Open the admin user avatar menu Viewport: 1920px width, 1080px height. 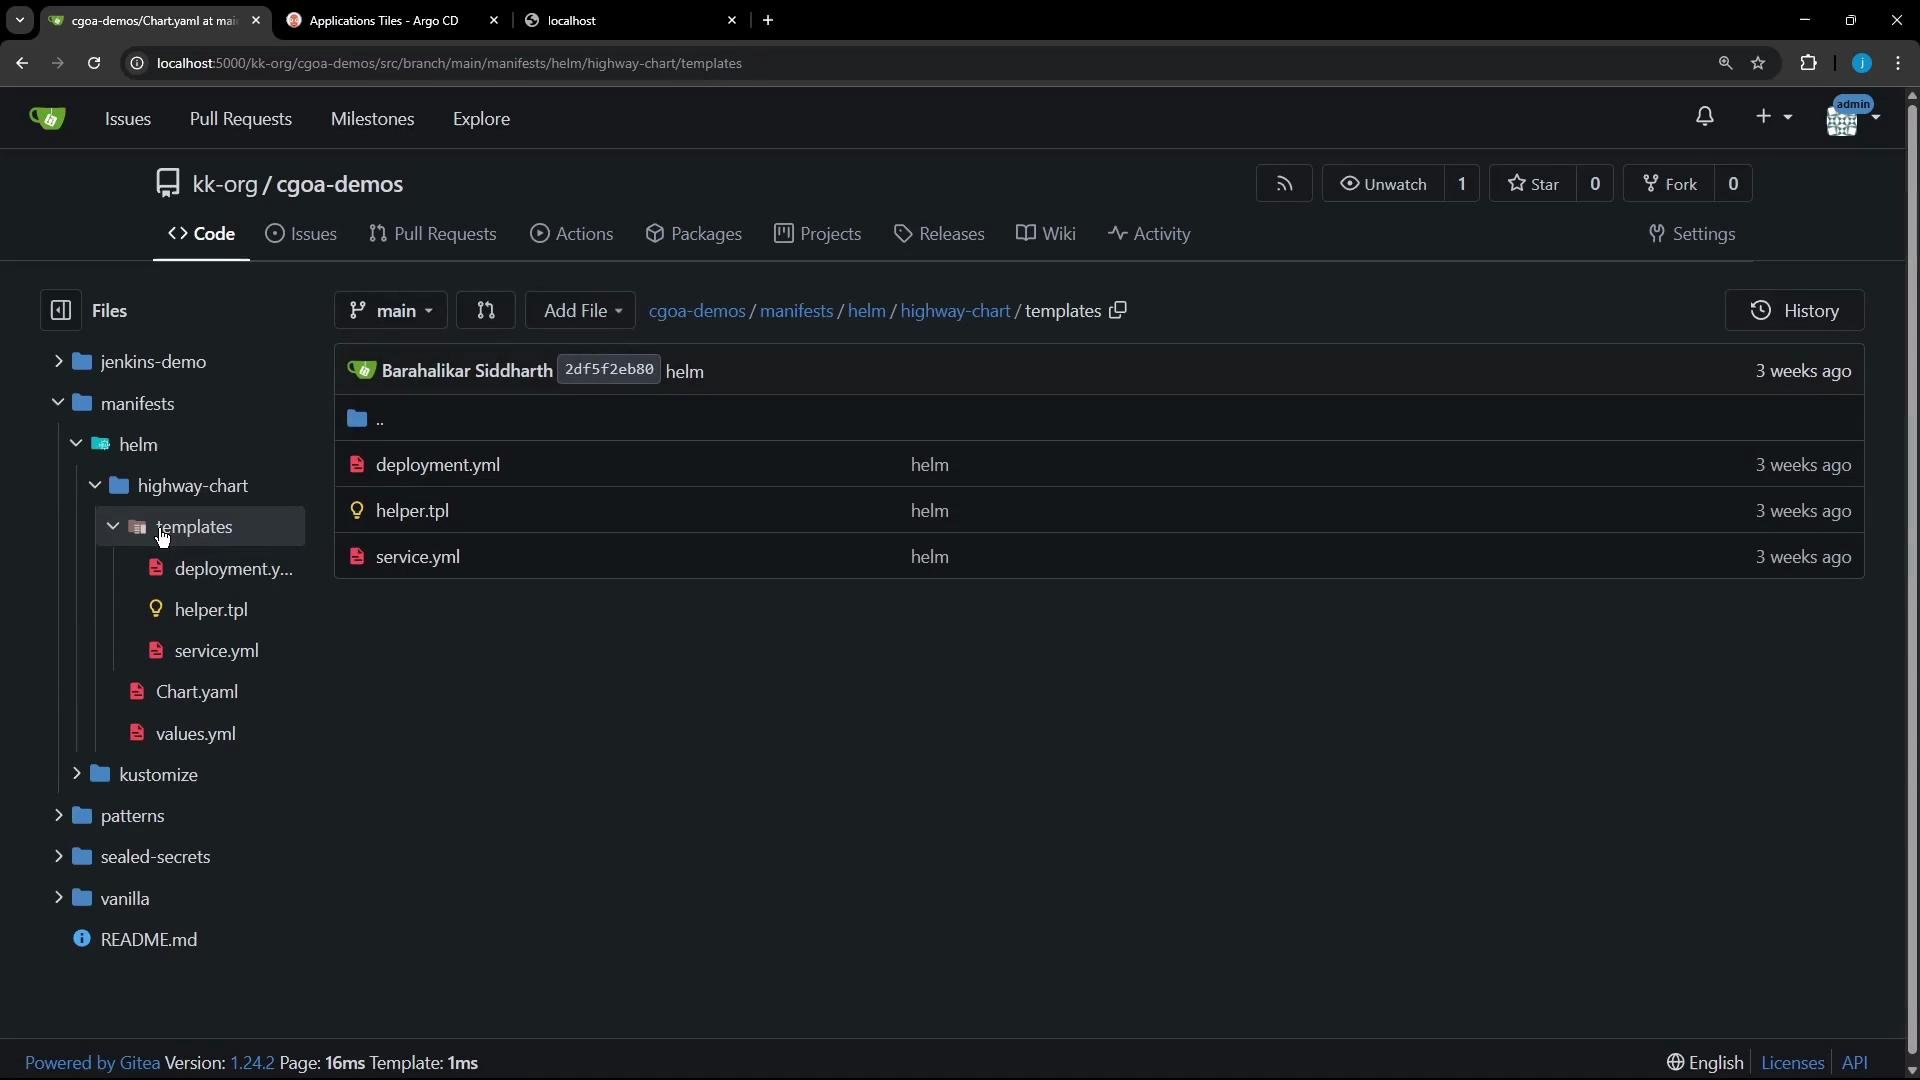[1852, 118]
